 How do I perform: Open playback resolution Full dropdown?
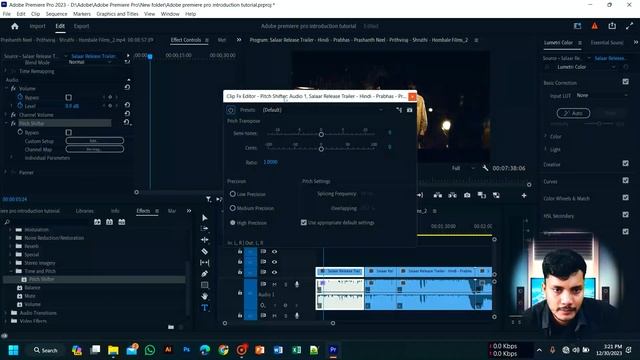[x=463, y=168]
